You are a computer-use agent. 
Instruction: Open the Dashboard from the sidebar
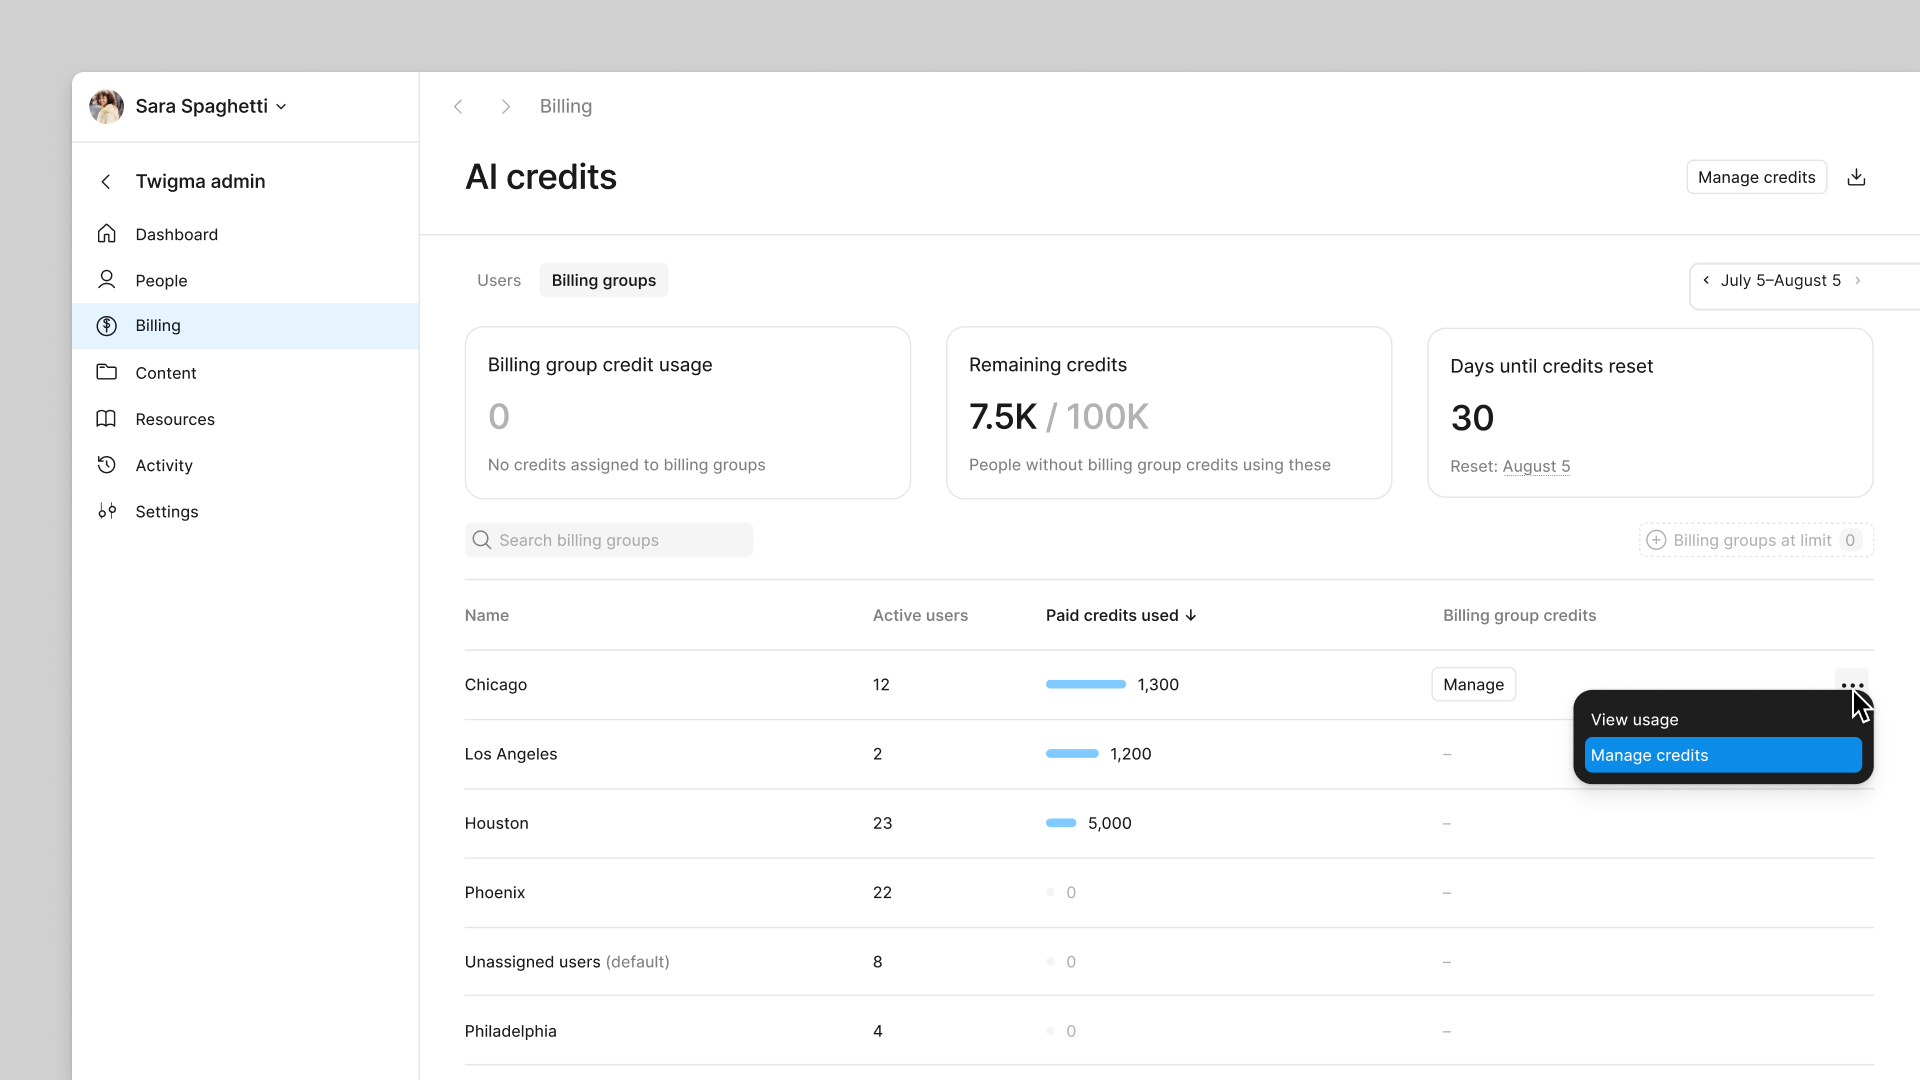pos(176,234)
